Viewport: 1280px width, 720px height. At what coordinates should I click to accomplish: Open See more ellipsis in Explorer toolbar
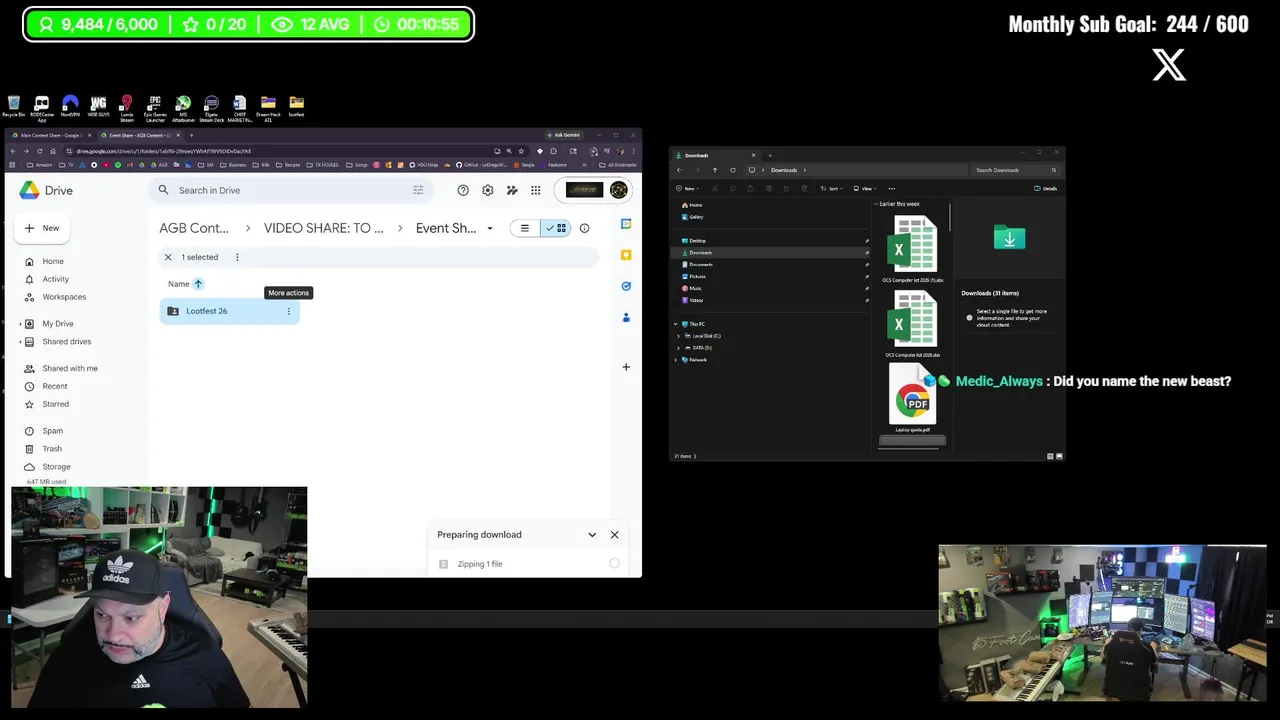tap(892, 188)
